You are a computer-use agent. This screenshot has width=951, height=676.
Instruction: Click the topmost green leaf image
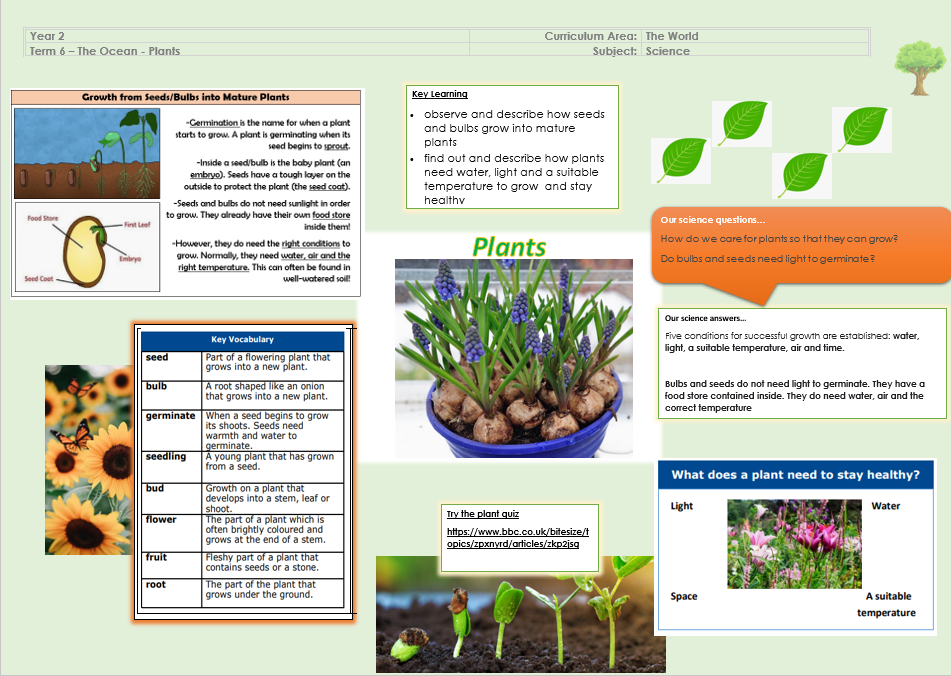click(741, 123)
